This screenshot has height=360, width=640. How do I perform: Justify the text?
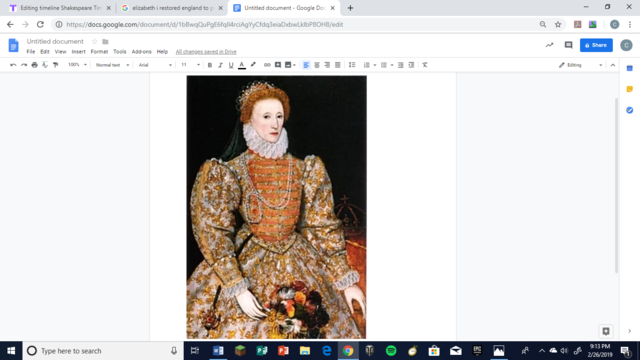pyautogui.click(x=338, y=65)
